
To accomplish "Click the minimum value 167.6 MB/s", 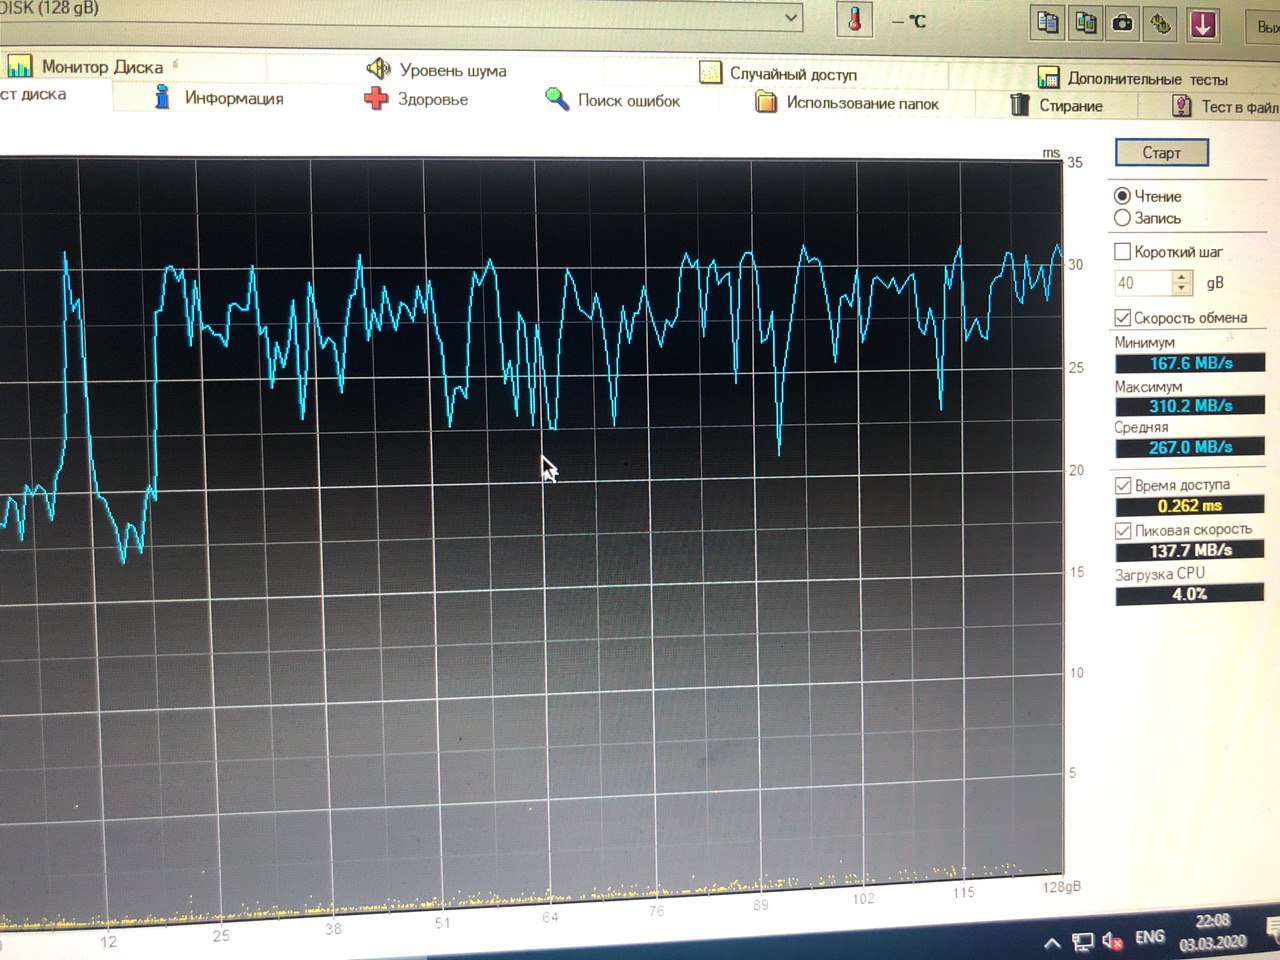I will tap(1190, 363).
